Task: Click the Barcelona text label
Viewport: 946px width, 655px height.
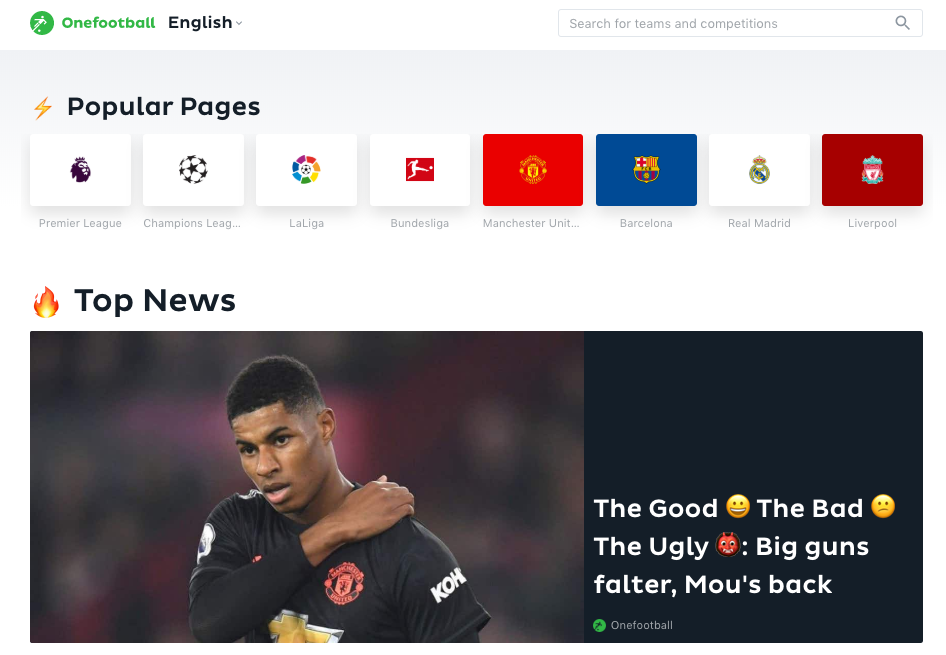Action: (x=646, y=223)
